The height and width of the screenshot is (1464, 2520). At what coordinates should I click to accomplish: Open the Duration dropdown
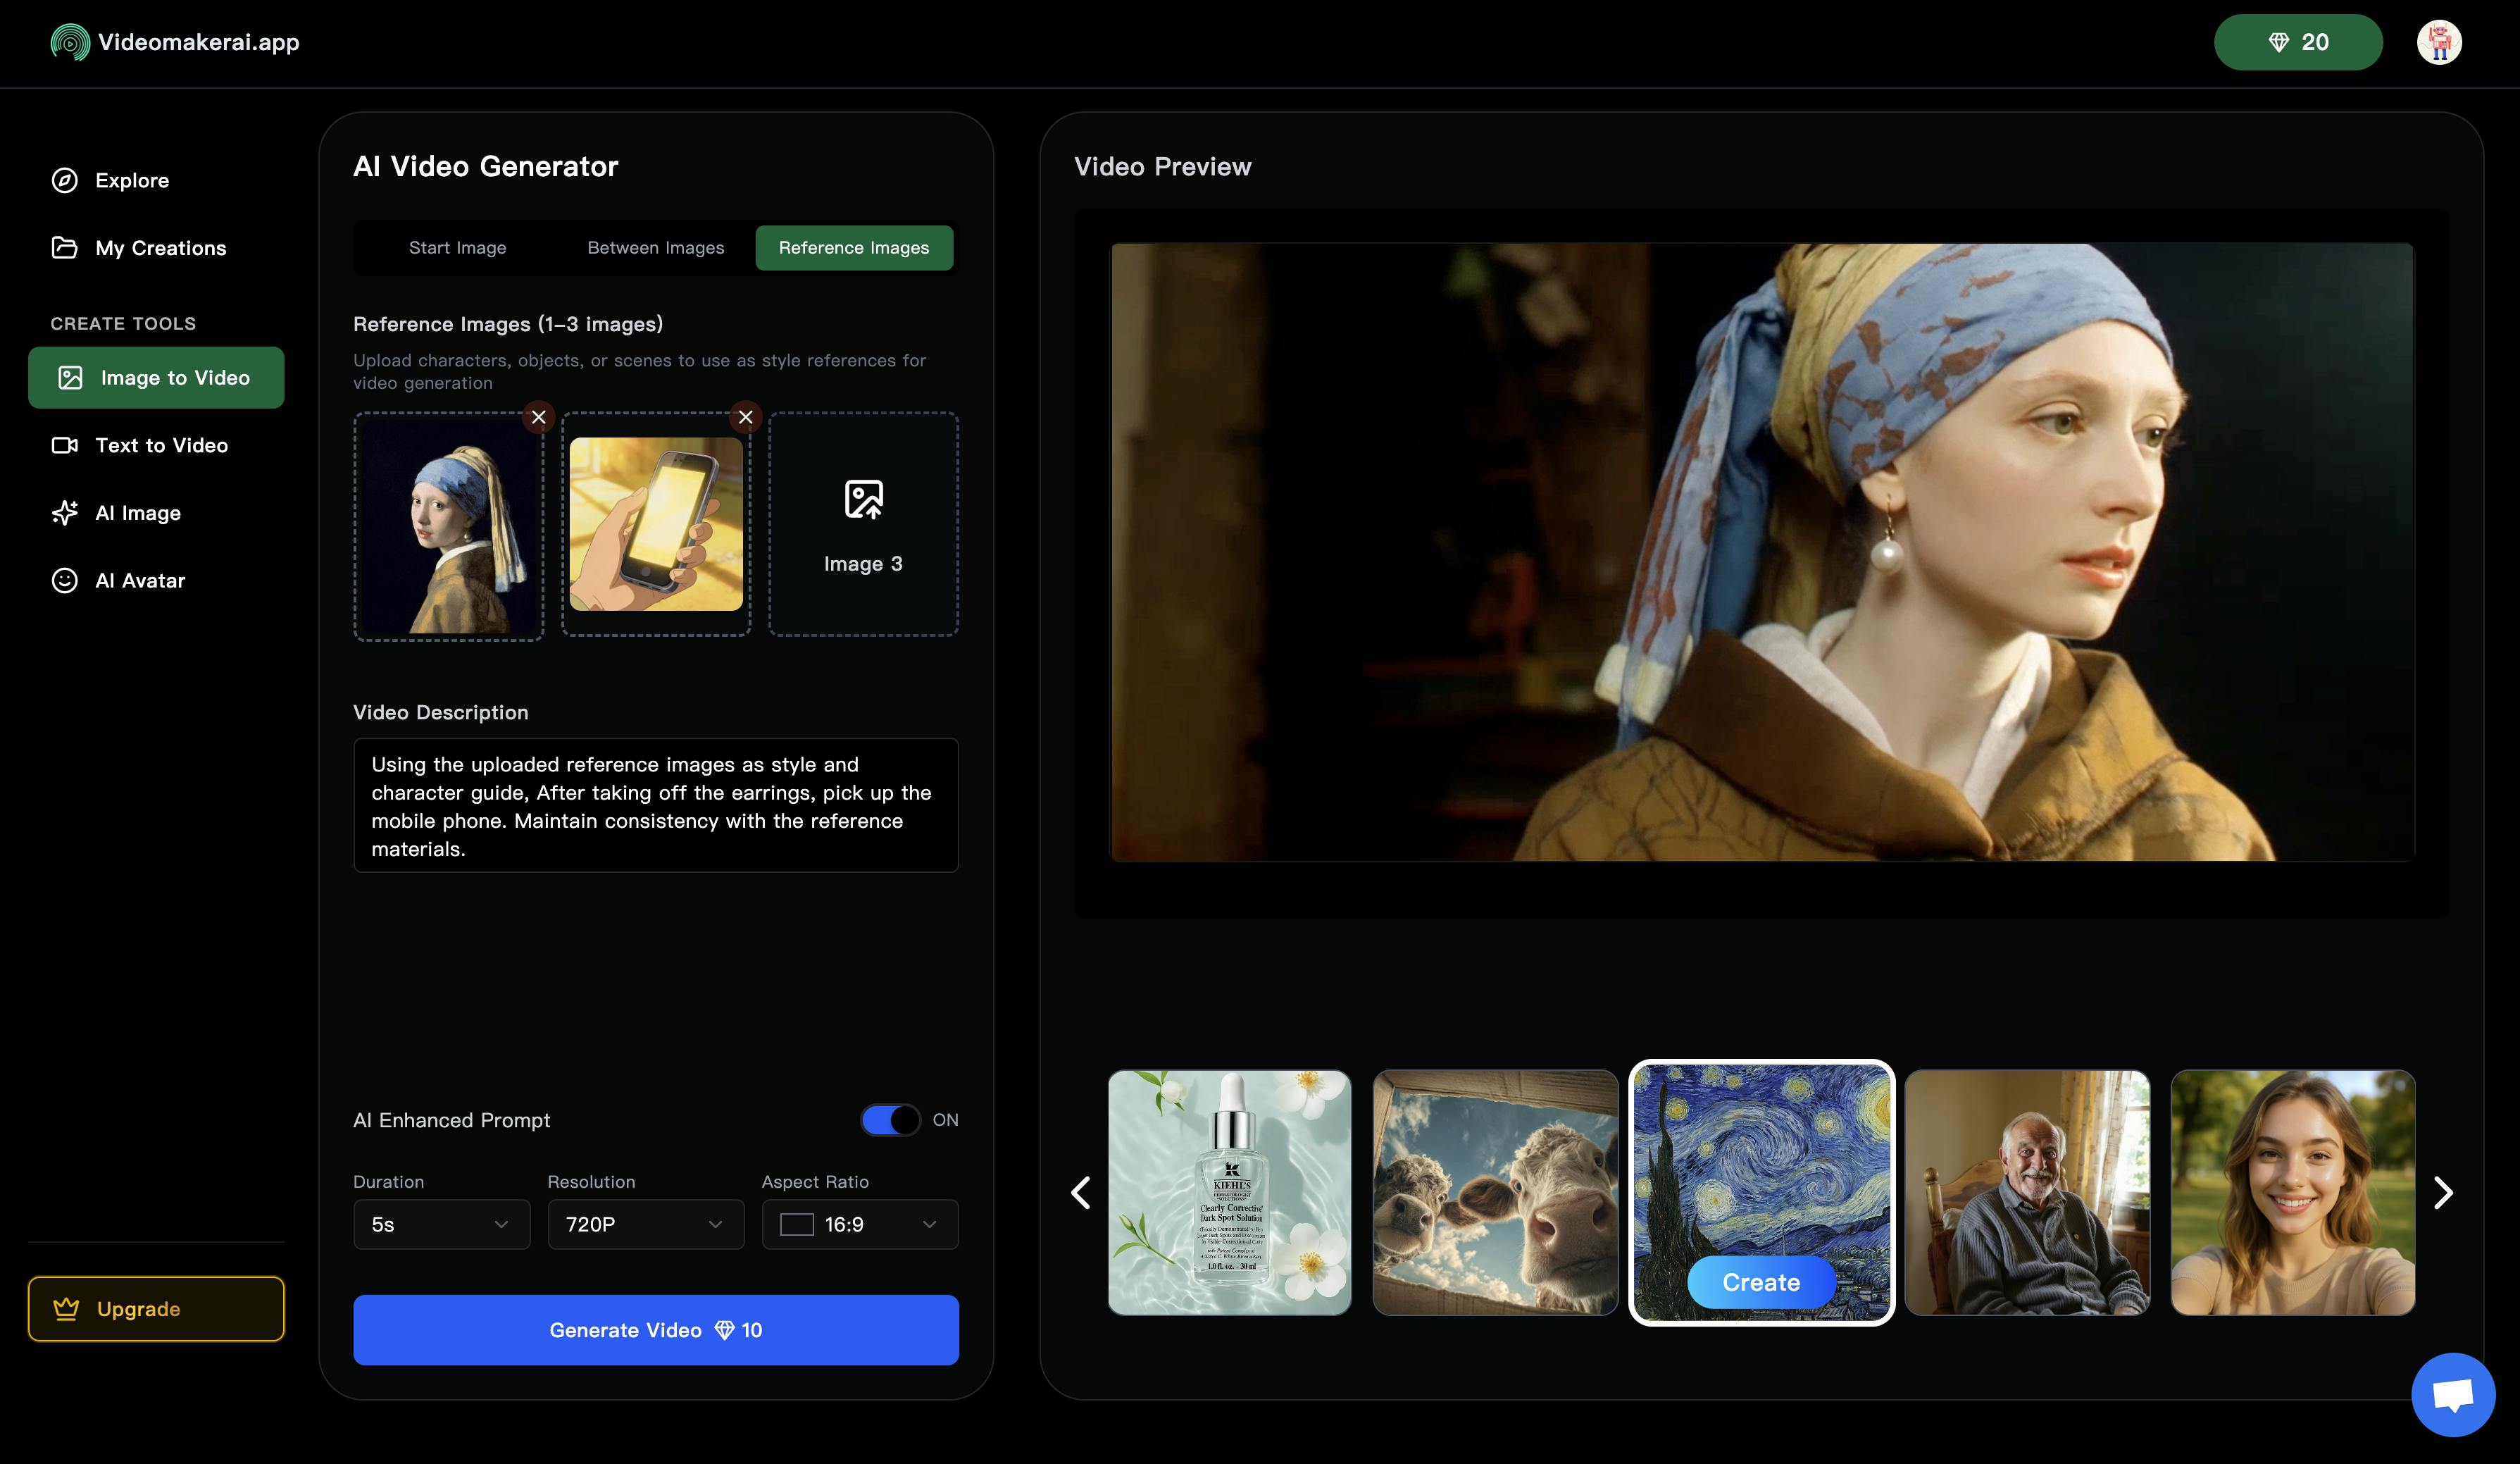[x=441, y=1224]
